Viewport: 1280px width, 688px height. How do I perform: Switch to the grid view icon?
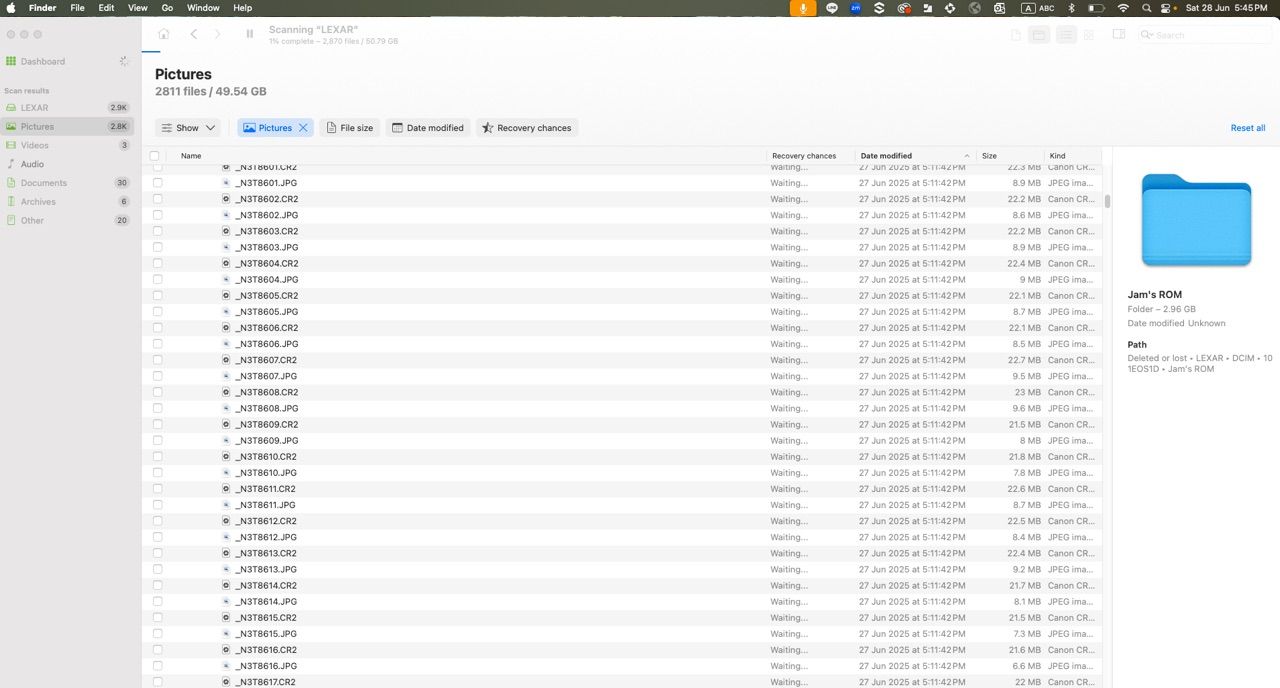click(1089, 35)
